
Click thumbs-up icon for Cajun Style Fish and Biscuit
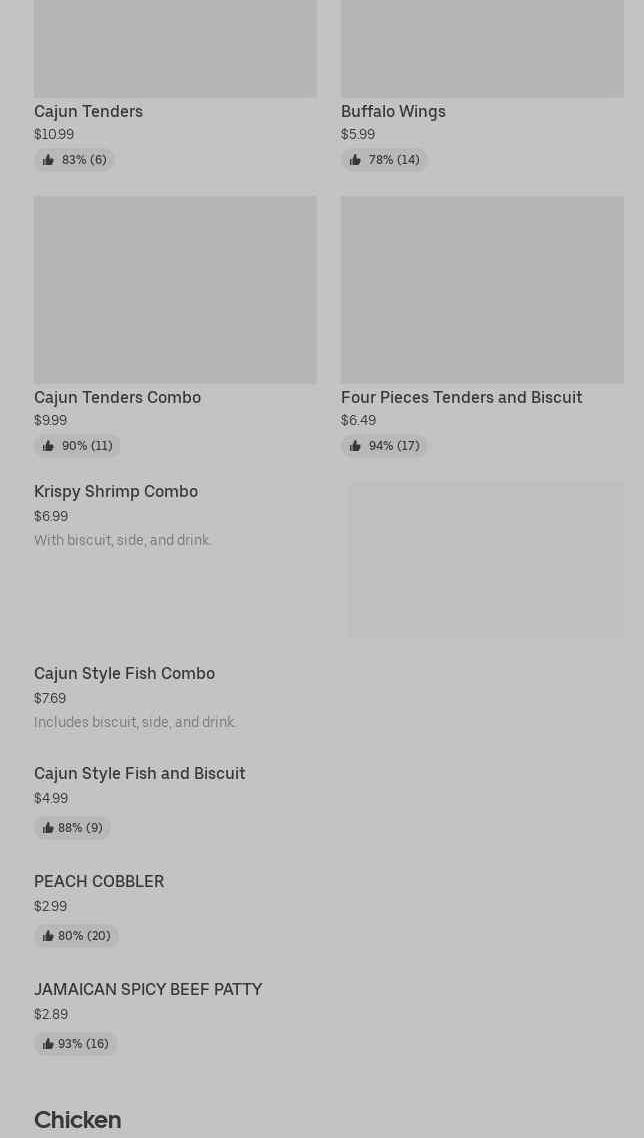pyautogui.click(x=48, y=828)
